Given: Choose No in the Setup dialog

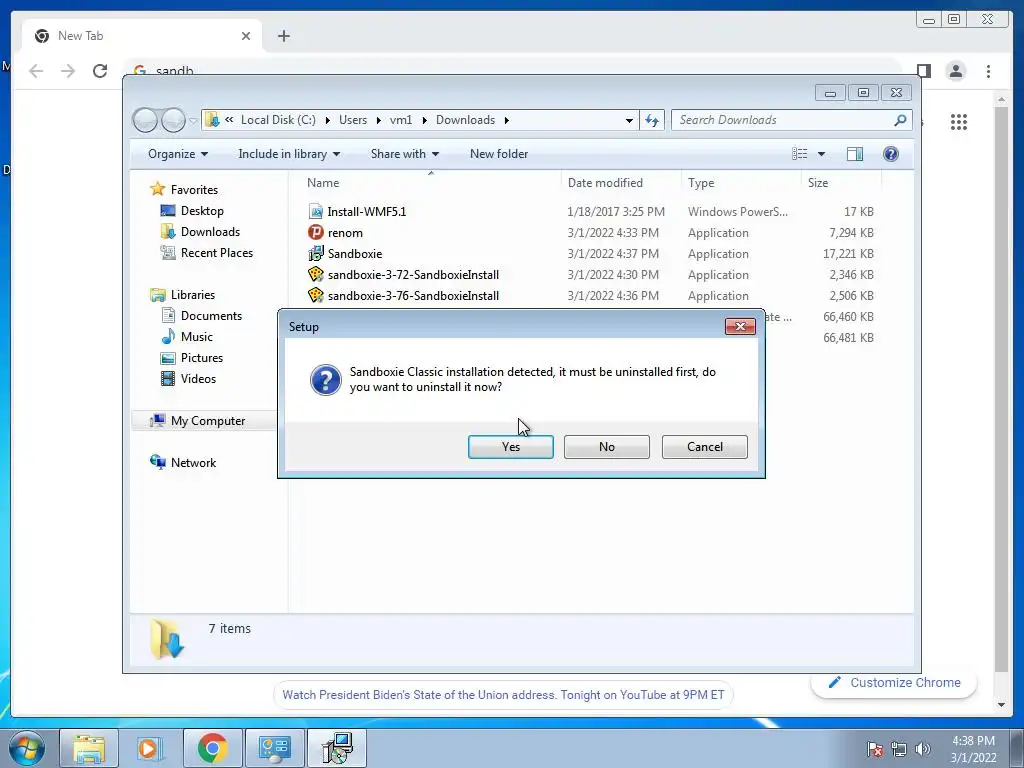Looking at the screenshot, I should (606, 447).
